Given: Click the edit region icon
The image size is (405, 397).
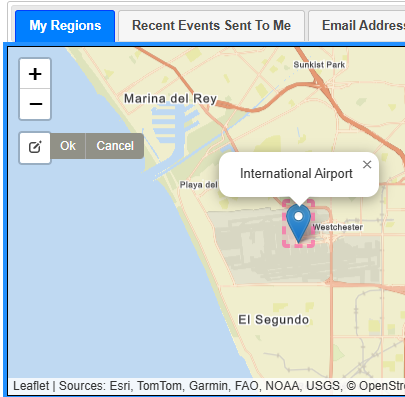Looking at the screenshot, I should [x=35, y=147].
